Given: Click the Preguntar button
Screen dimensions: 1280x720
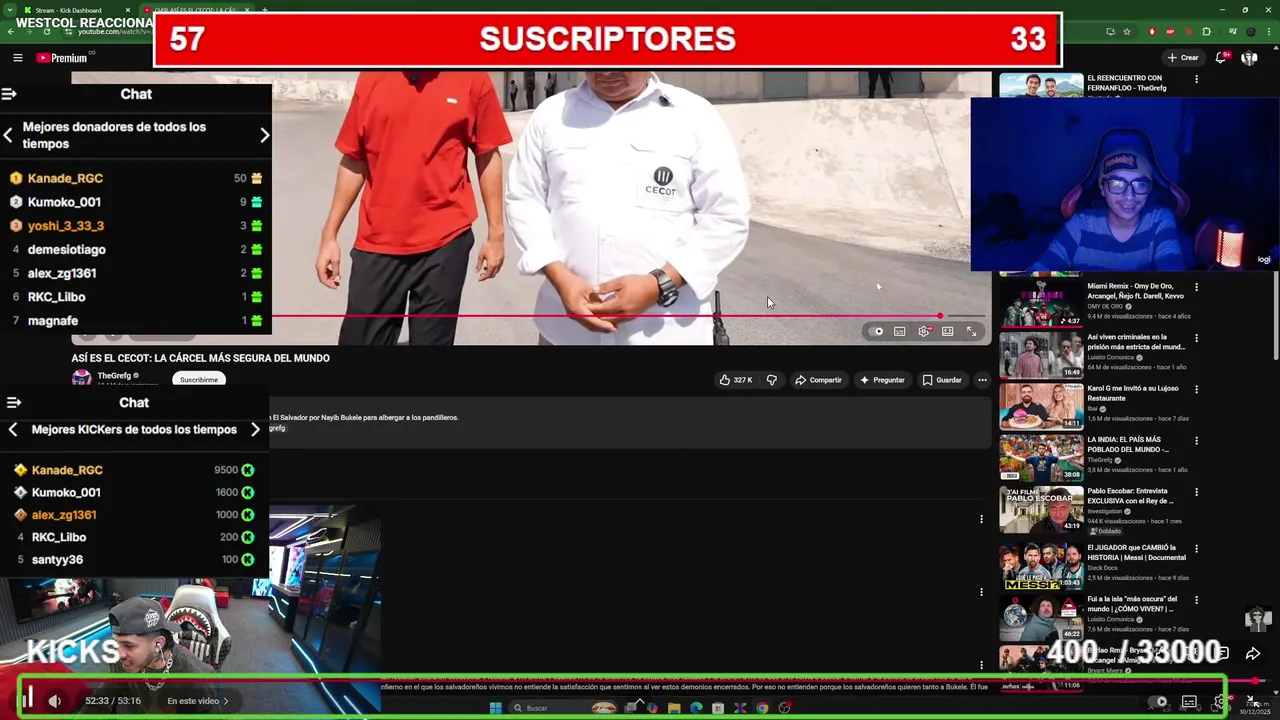Looking at the screenshot, I should (x=882, y=380).
